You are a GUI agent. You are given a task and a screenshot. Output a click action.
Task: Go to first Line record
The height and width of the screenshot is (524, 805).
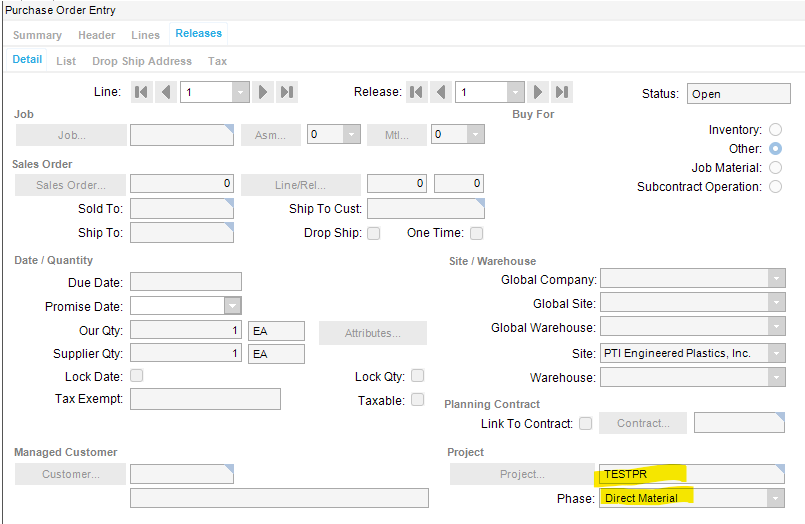[142, 92]
